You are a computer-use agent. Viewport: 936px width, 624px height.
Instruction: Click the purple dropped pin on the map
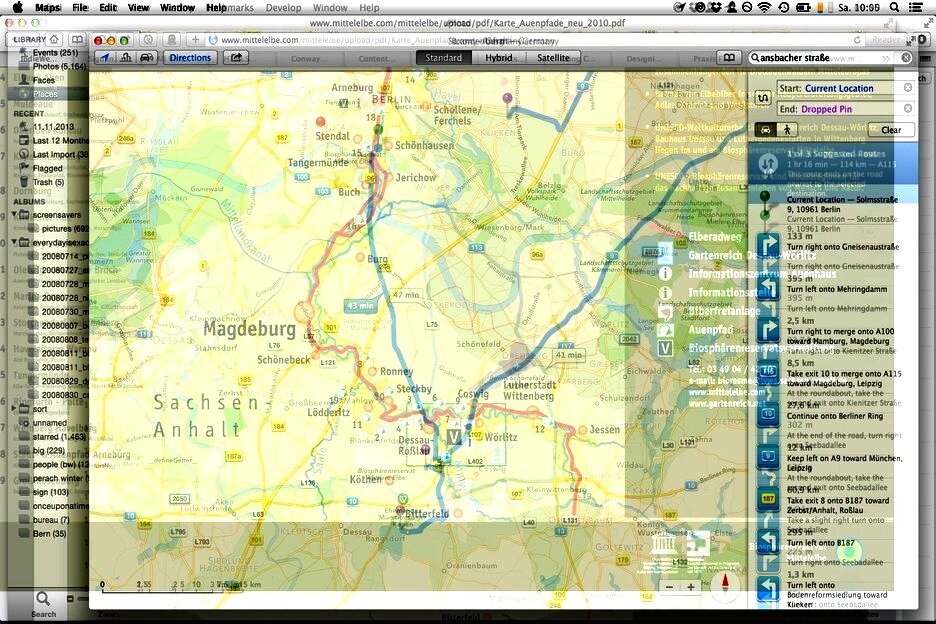point(507,99)
